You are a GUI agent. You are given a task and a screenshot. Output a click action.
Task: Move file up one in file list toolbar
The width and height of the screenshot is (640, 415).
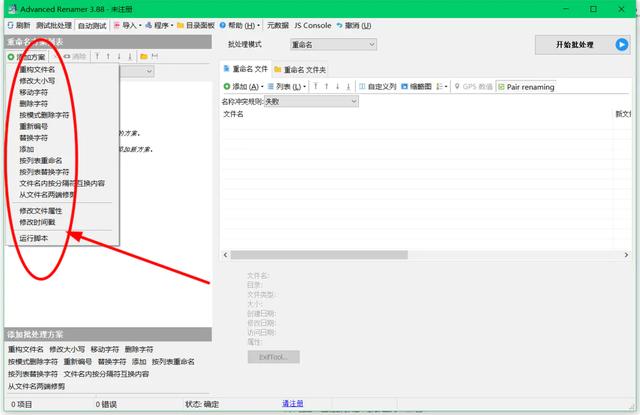tap(327, 87)
